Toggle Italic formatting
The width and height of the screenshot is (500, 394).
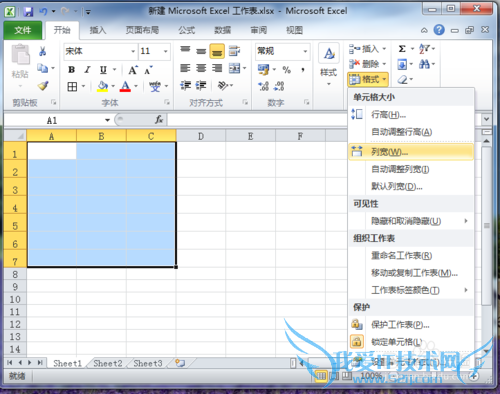(87, 70)
